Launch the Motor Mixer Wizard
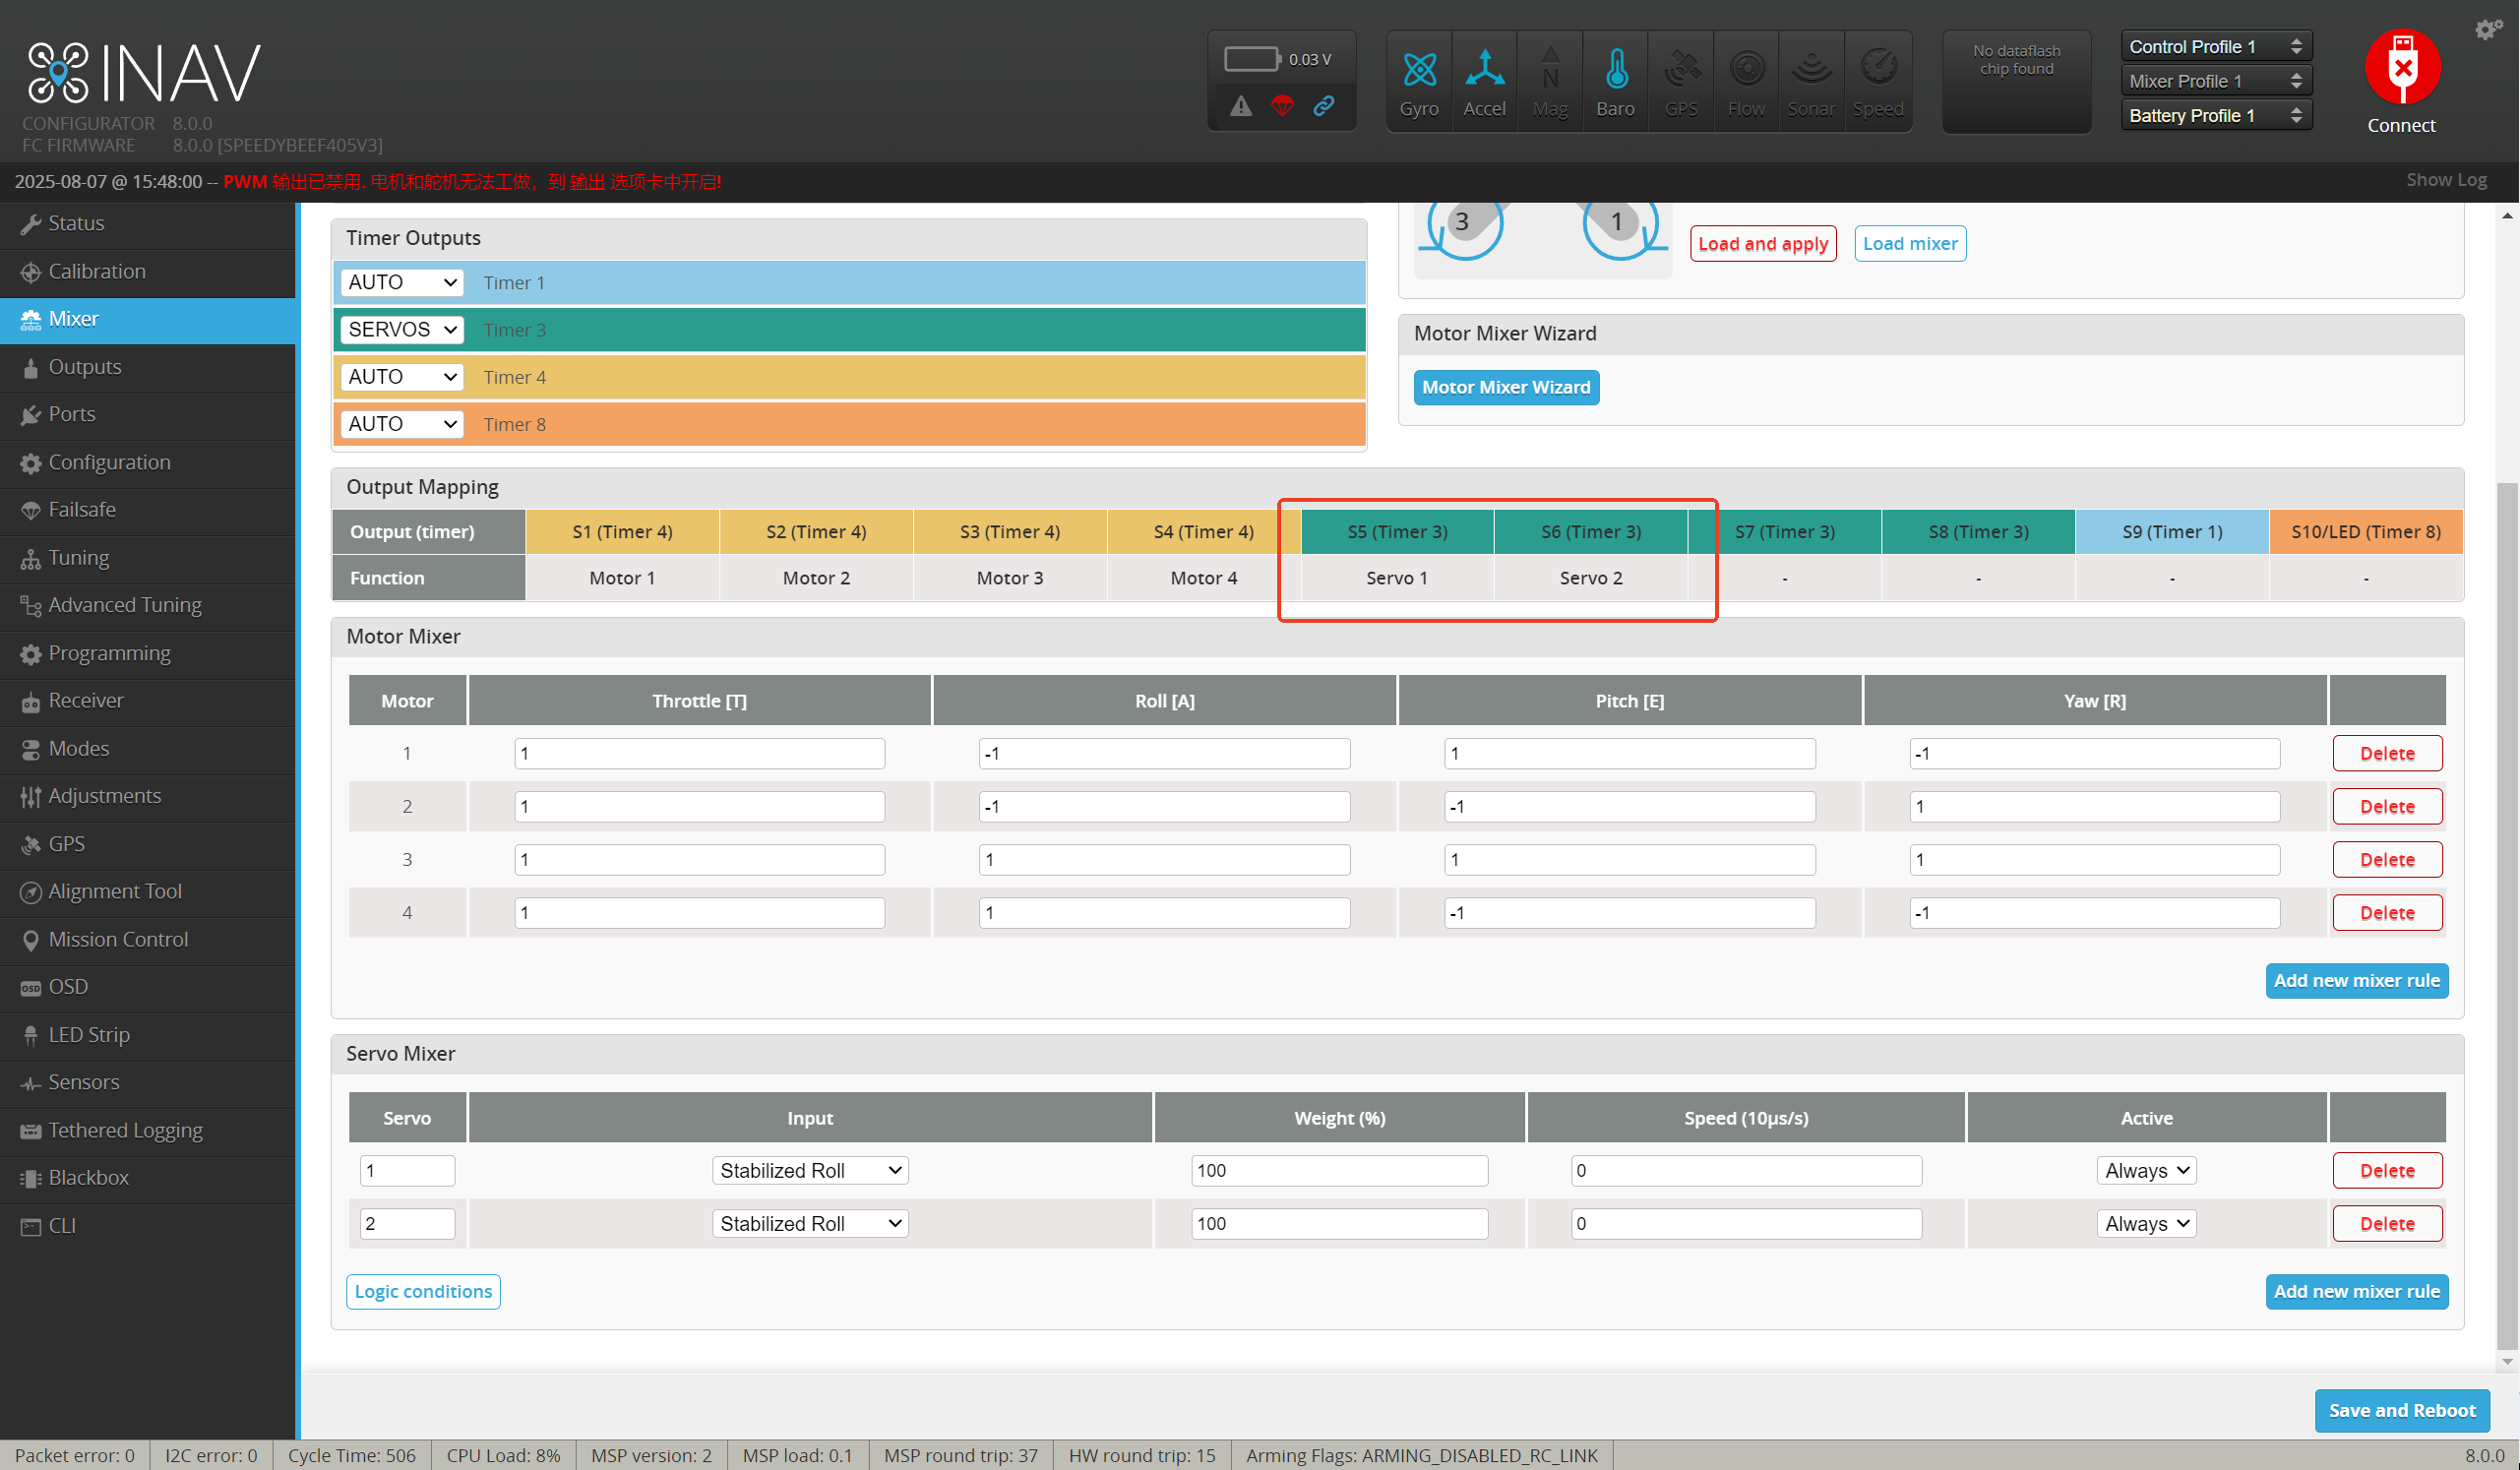Image resolution: width=2520 pixels, height=1470 pixels. pyautogui.click(x=1506, y=387)
